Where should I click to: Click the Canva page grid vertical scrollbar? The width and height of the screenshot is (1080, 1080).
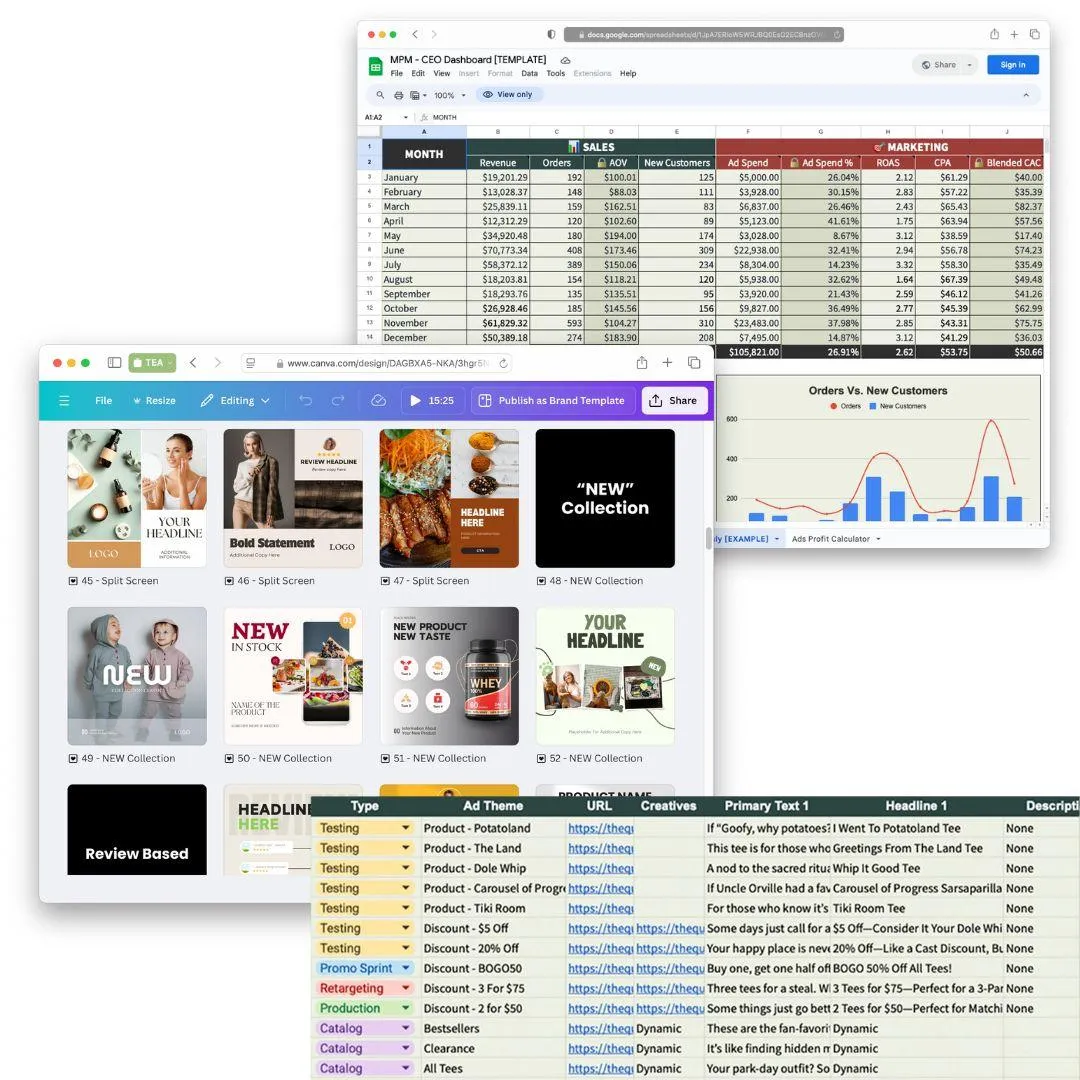(709, 538)
